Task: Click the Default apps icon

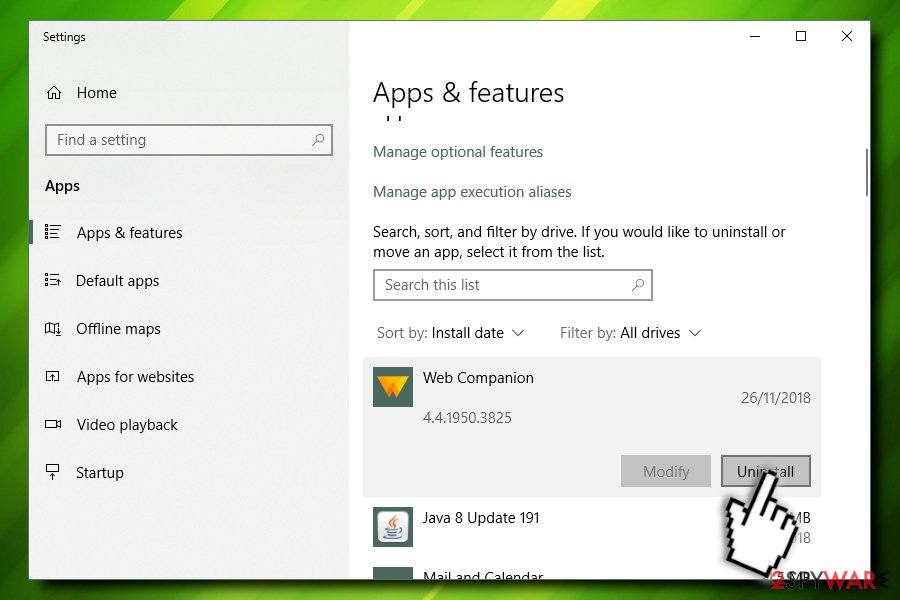Action: tap(53, 280)
